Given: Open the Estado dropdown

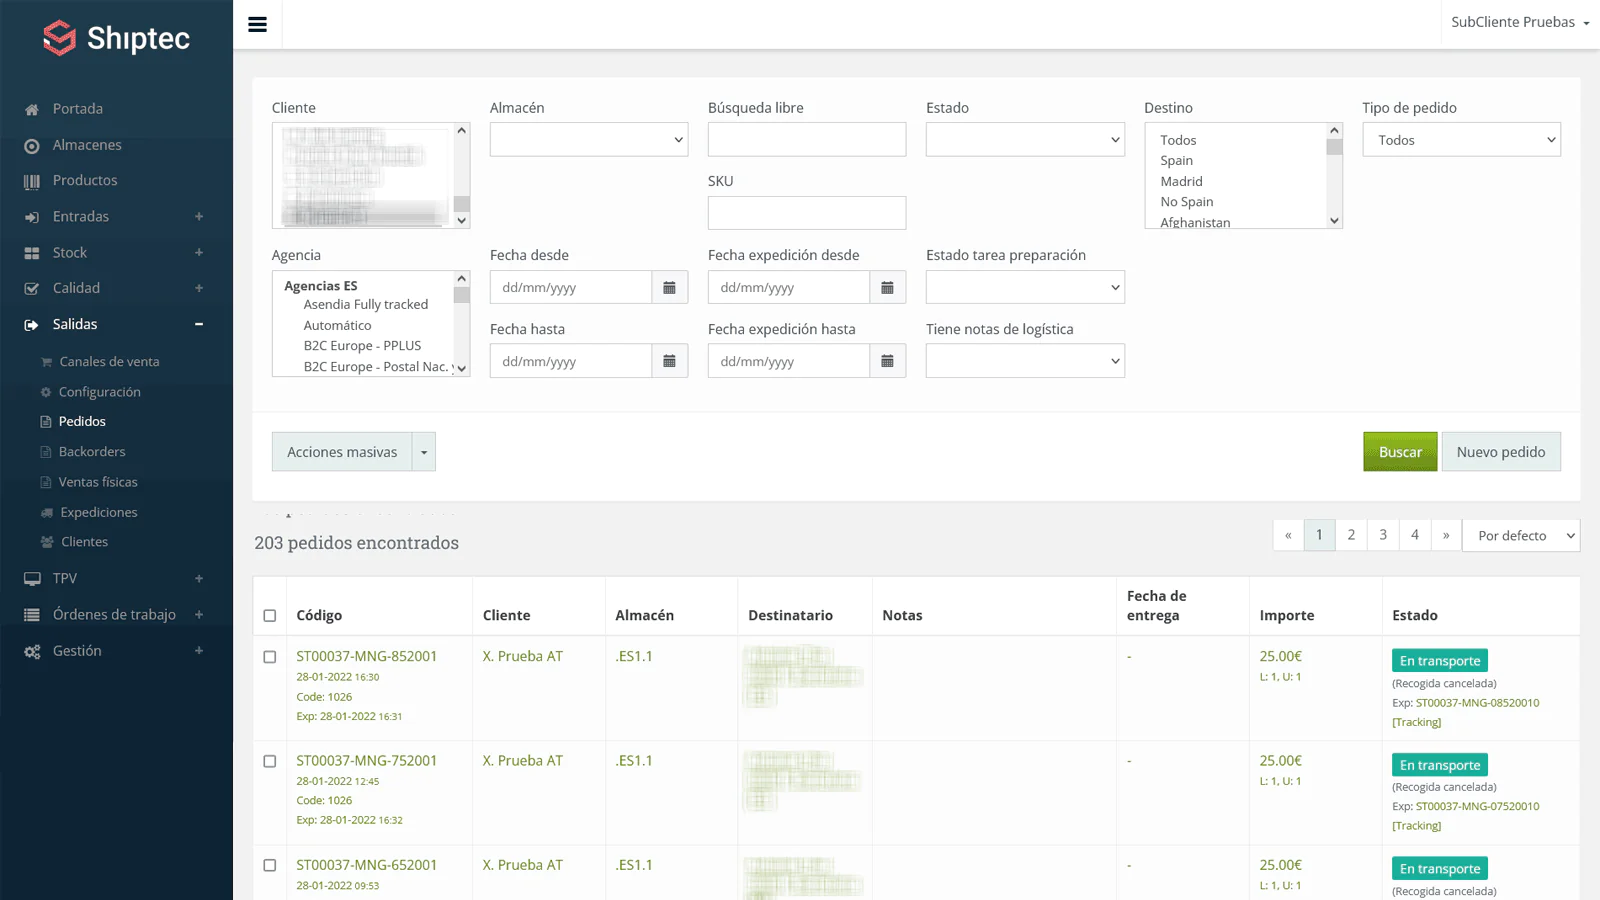Looking at the screenshot, I should coord(1025,140).
